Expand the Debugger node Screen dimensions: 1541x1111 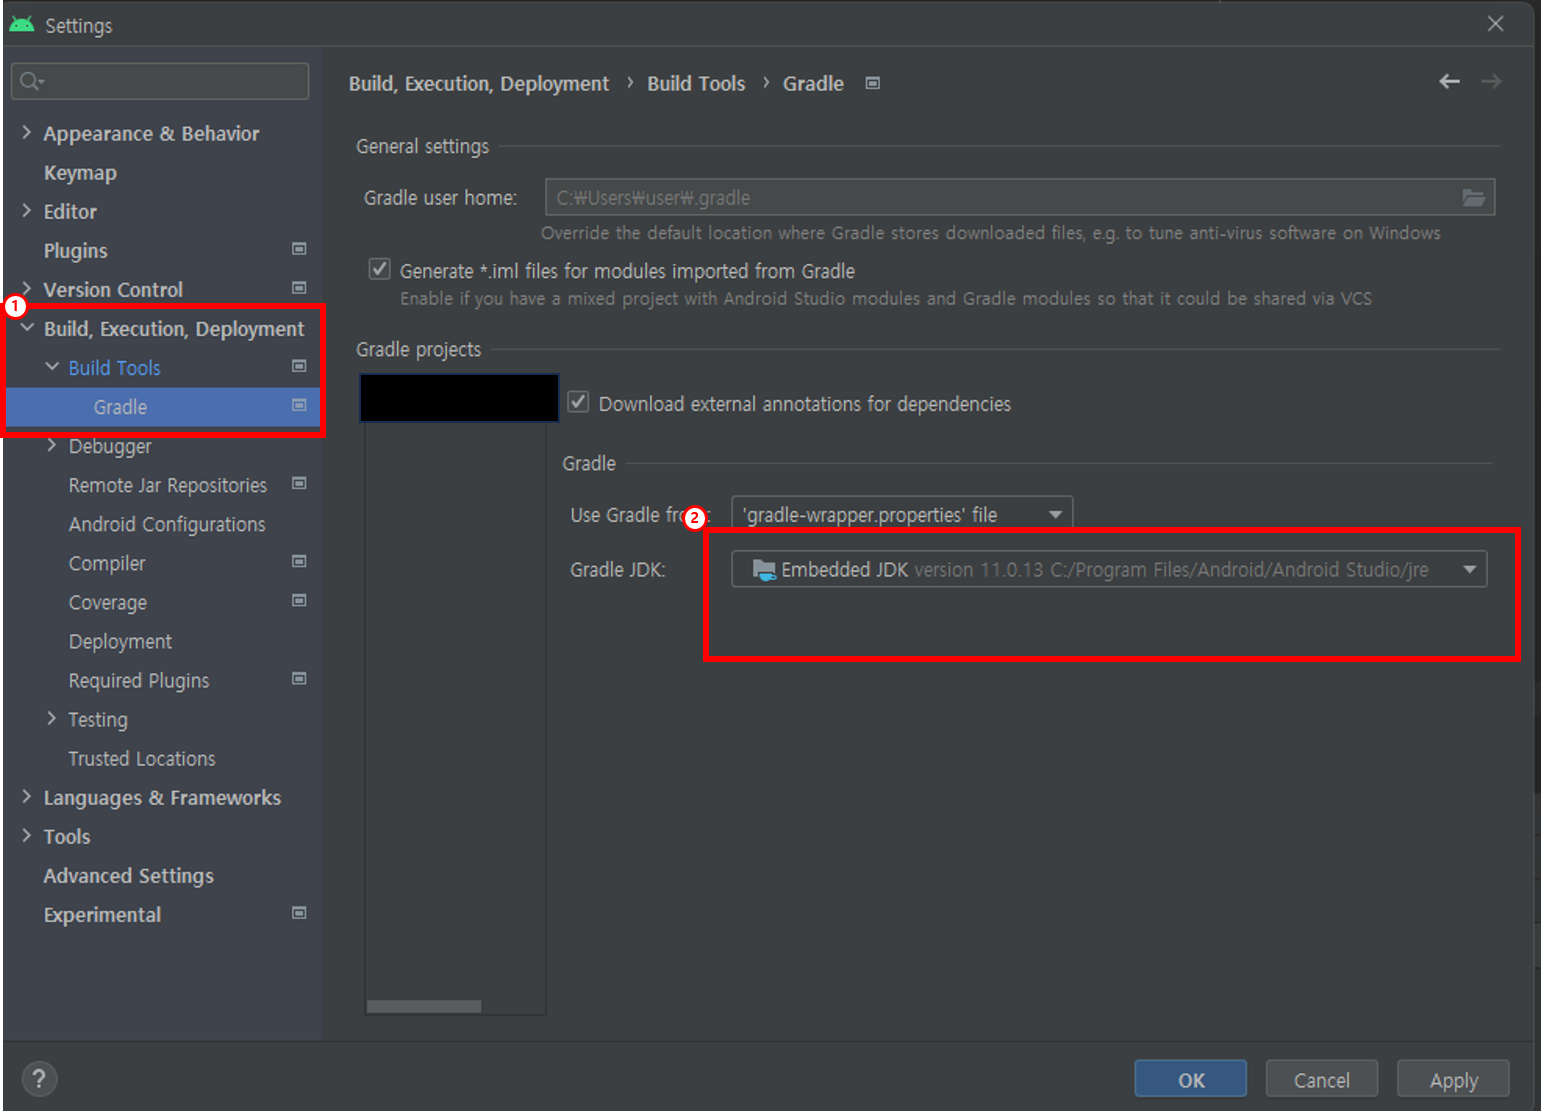pos(52,445)
